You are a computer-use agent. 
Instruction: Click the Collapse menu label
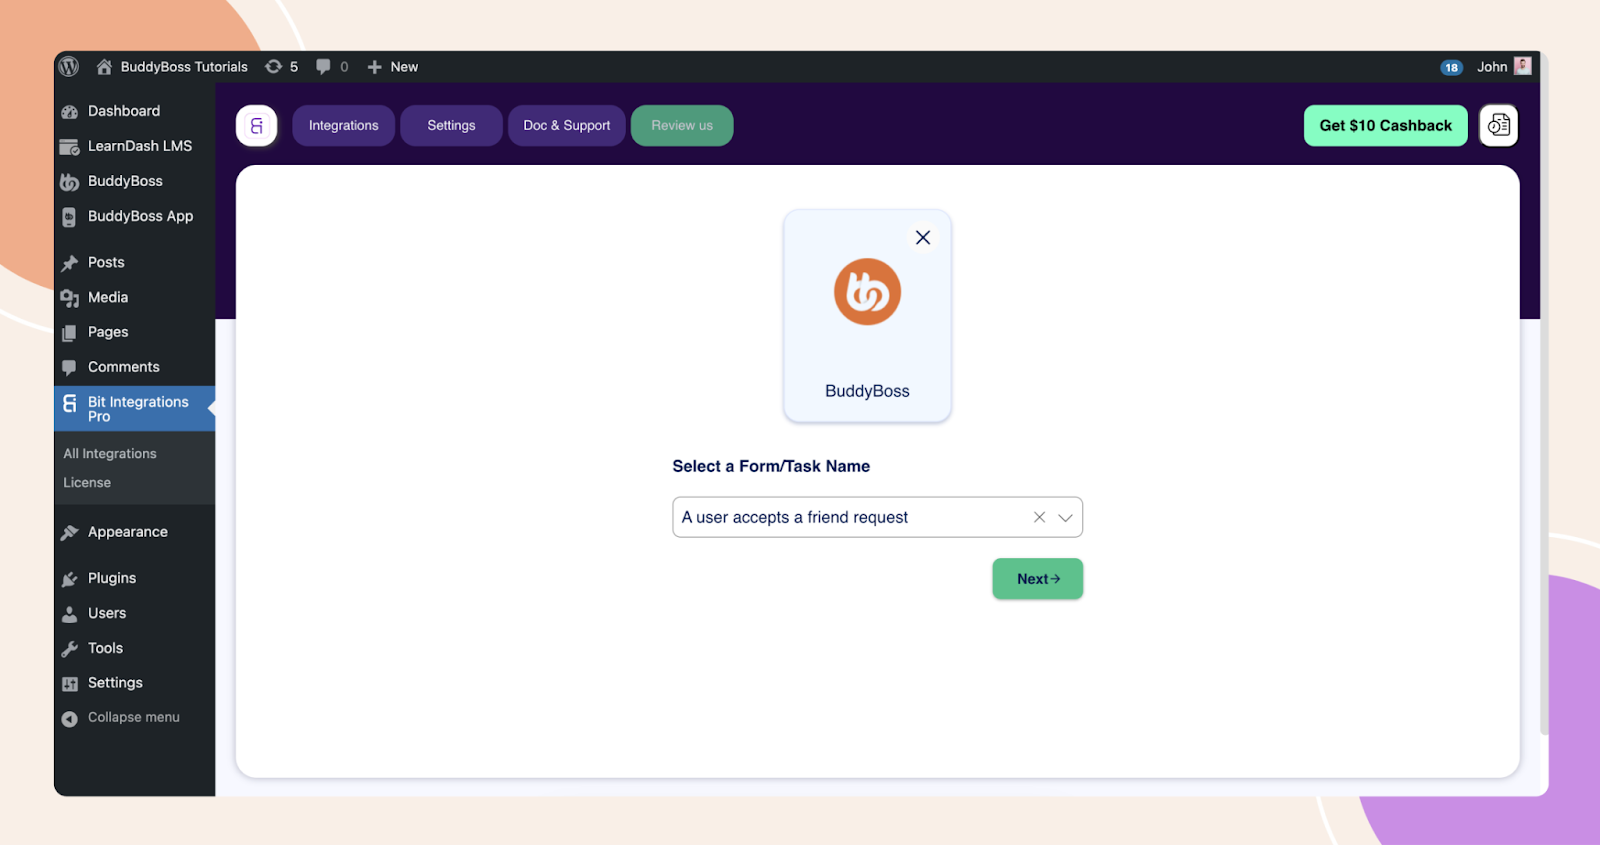click(134, 717)
